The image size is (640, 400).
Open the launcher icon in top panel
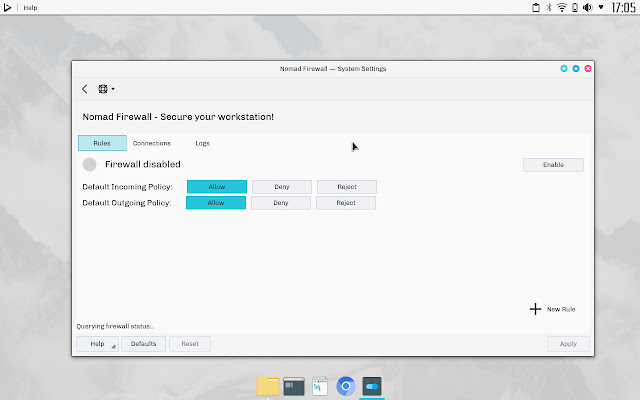click(7, 7)
